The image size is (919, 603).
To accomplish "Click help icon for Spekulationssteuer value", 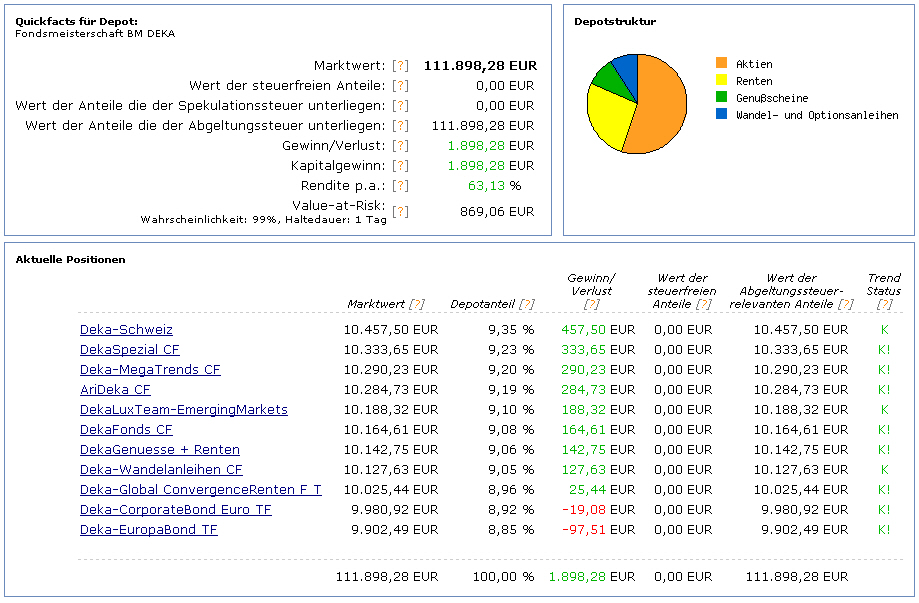I will click(x=400, y=106).
